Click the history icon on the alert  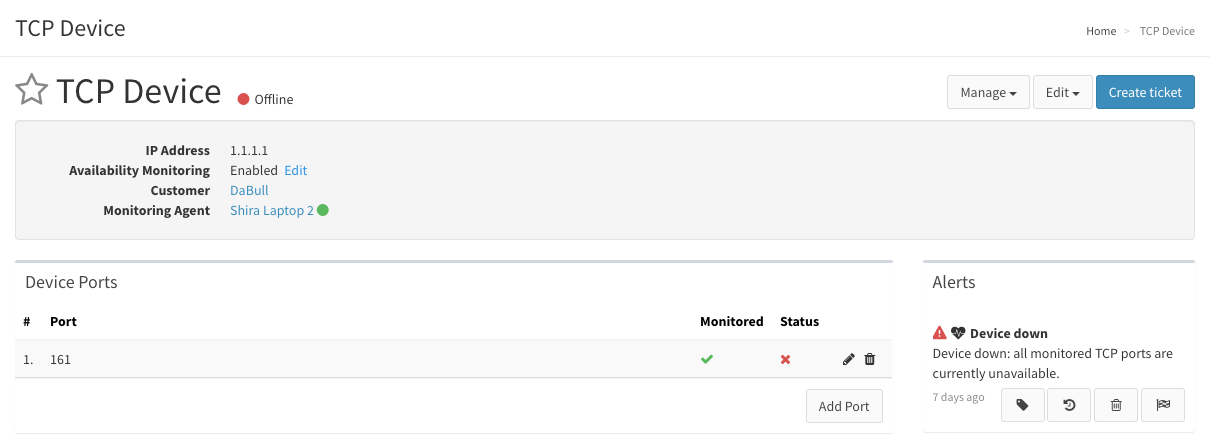point(1069,405)
